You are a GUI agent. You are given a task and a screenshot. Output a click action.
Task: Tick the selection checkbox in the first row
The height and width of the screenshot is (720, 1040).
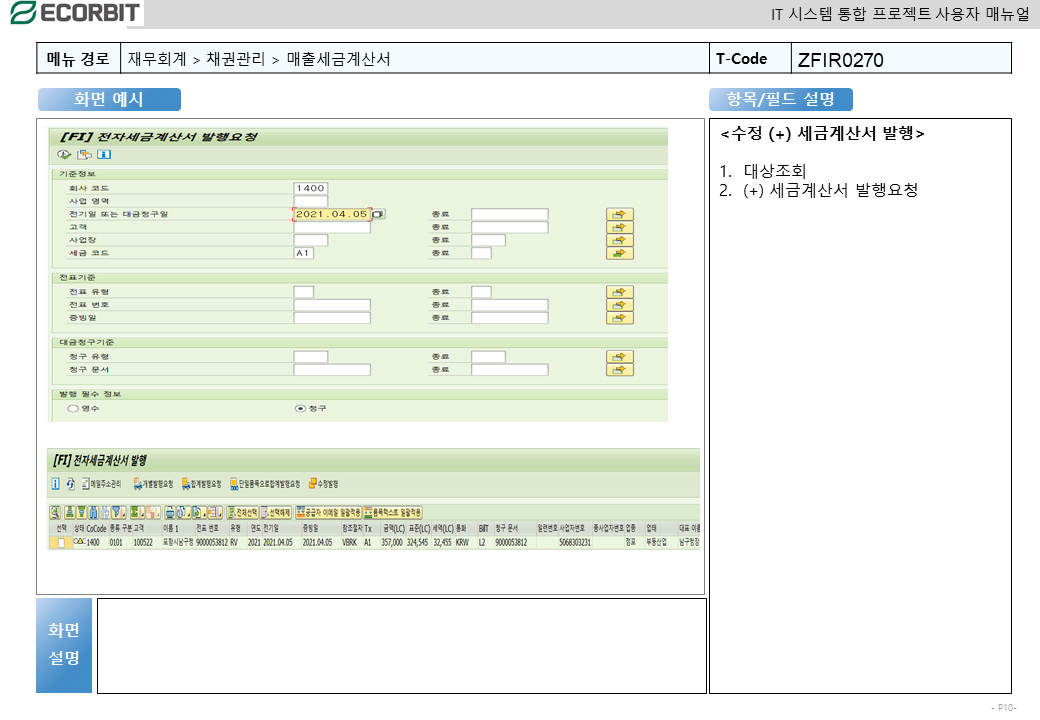click(x=61, y=542)
